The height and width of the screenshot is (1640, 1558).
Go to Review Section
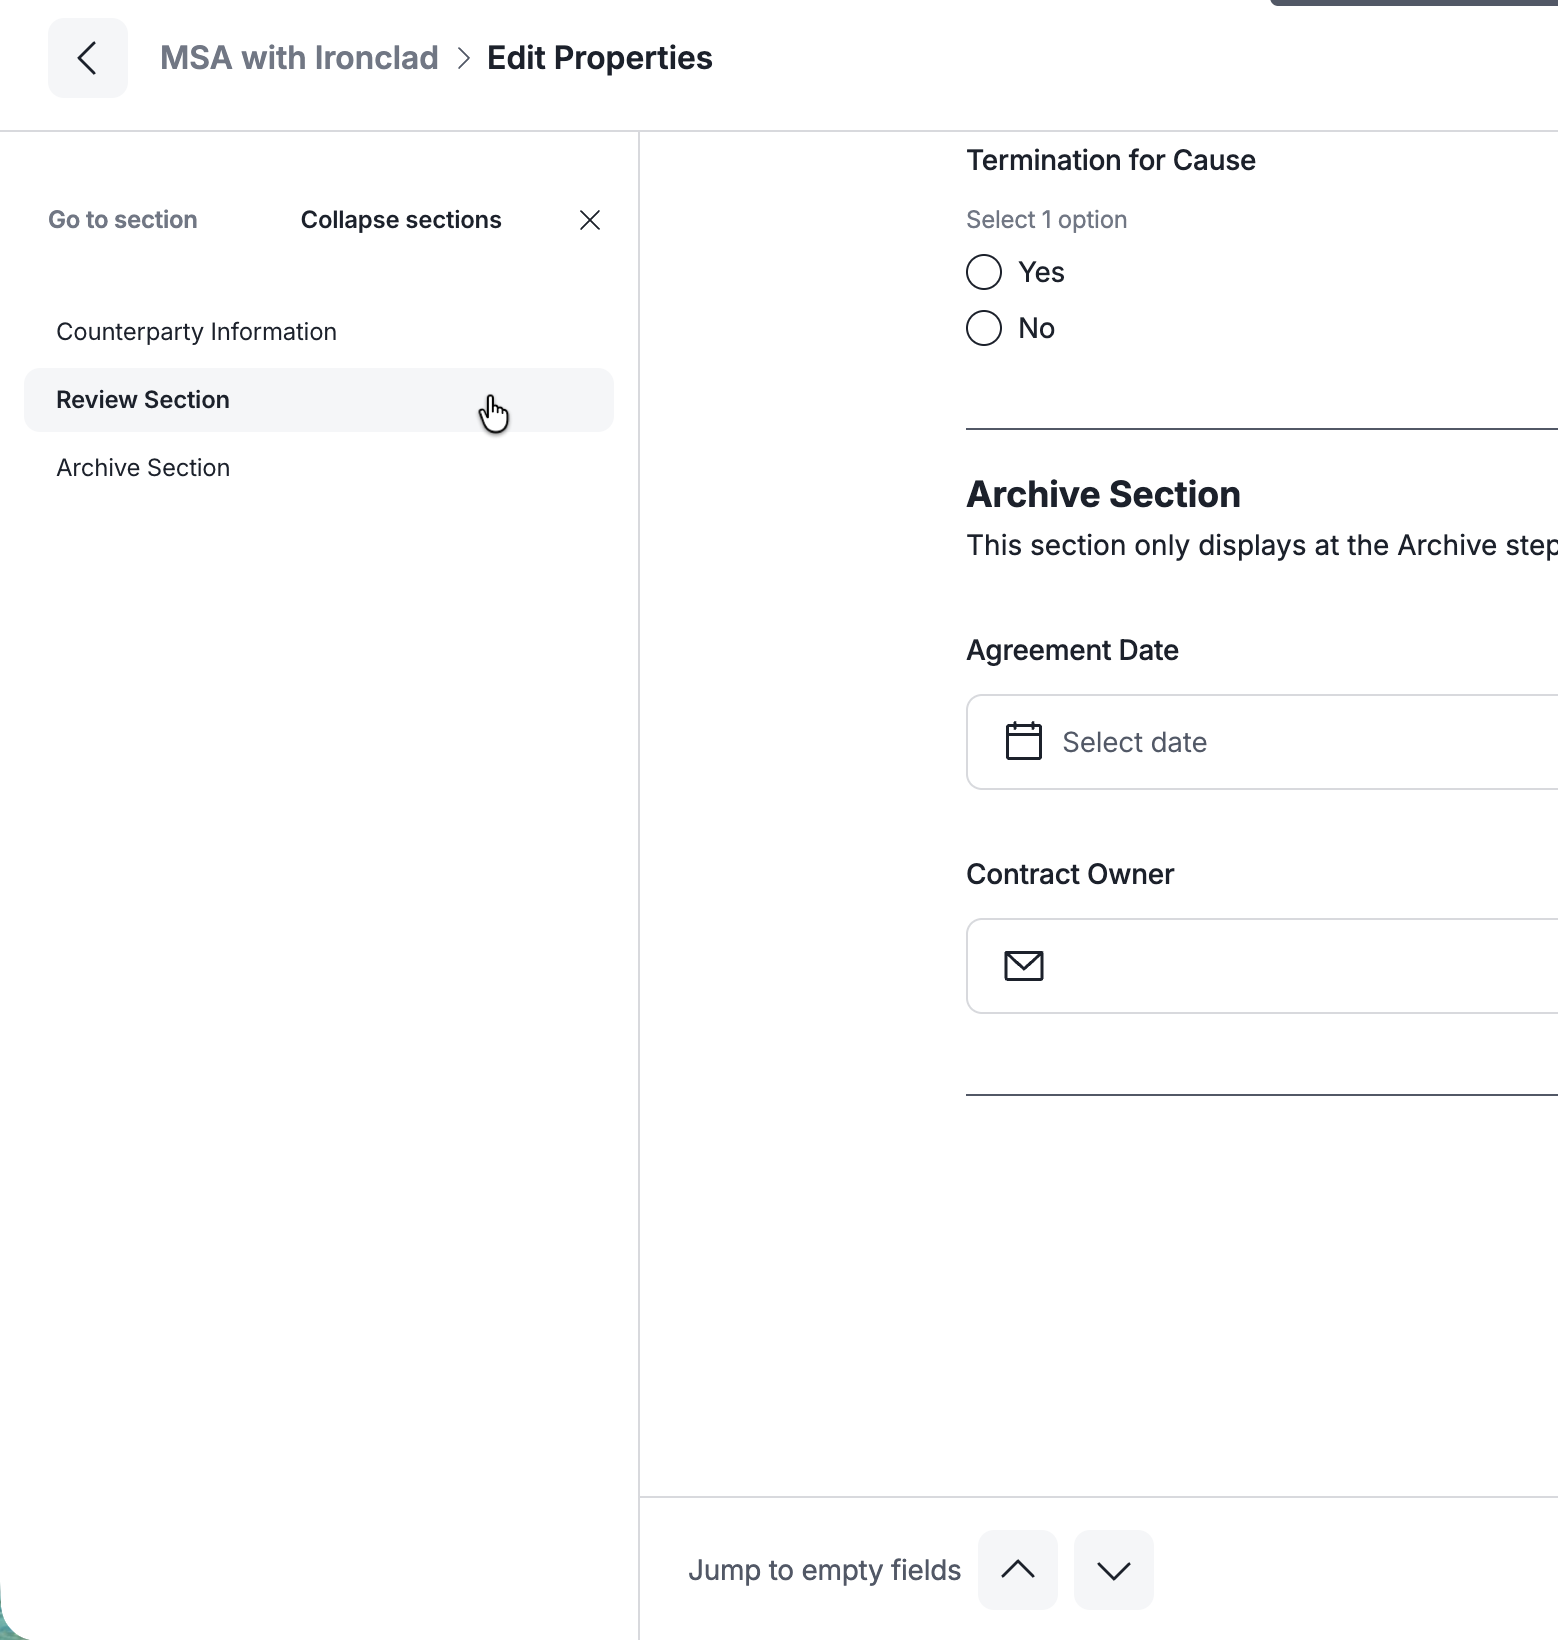[319, 400]
